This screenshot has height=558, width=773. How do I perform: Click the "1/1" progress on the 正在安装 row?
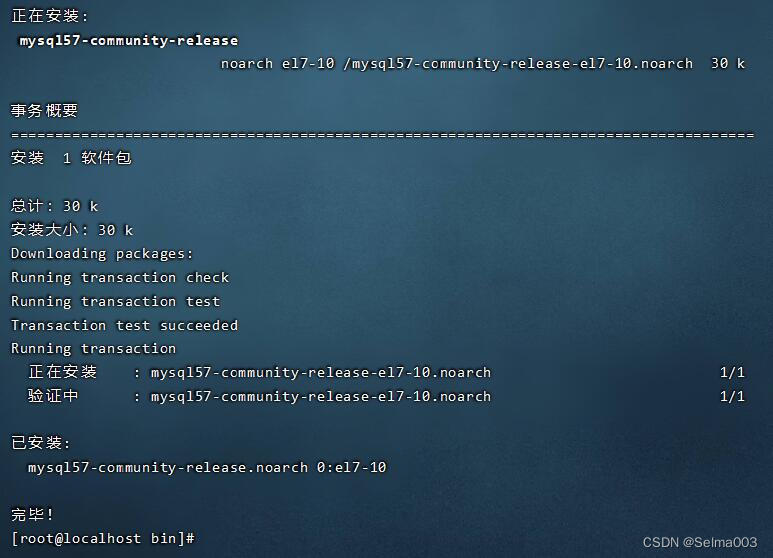point(732,372)
